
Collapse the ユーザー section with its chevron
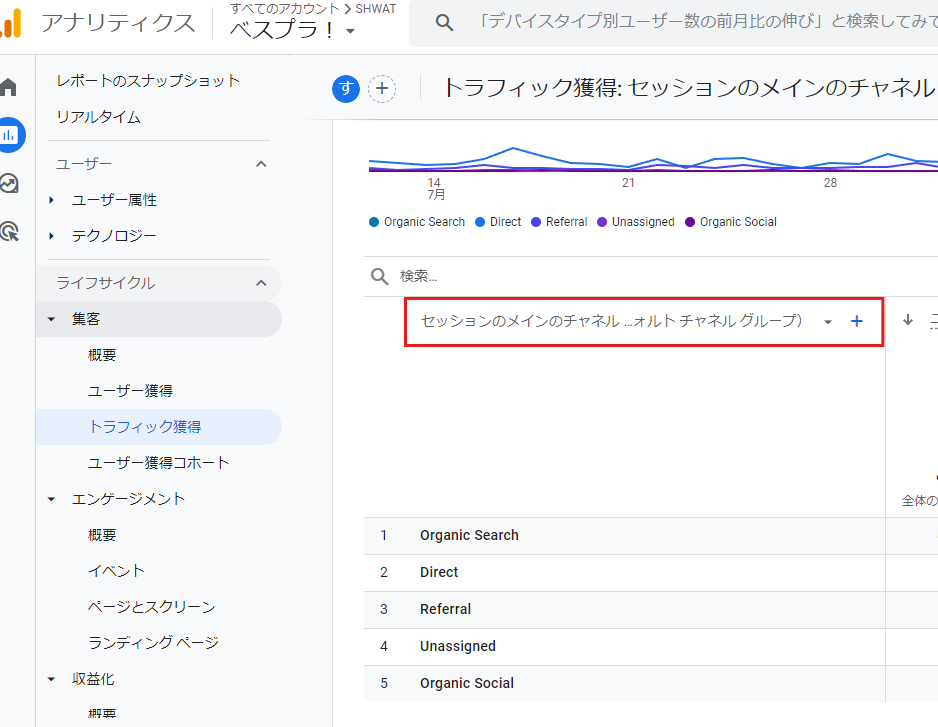(261, 163)
